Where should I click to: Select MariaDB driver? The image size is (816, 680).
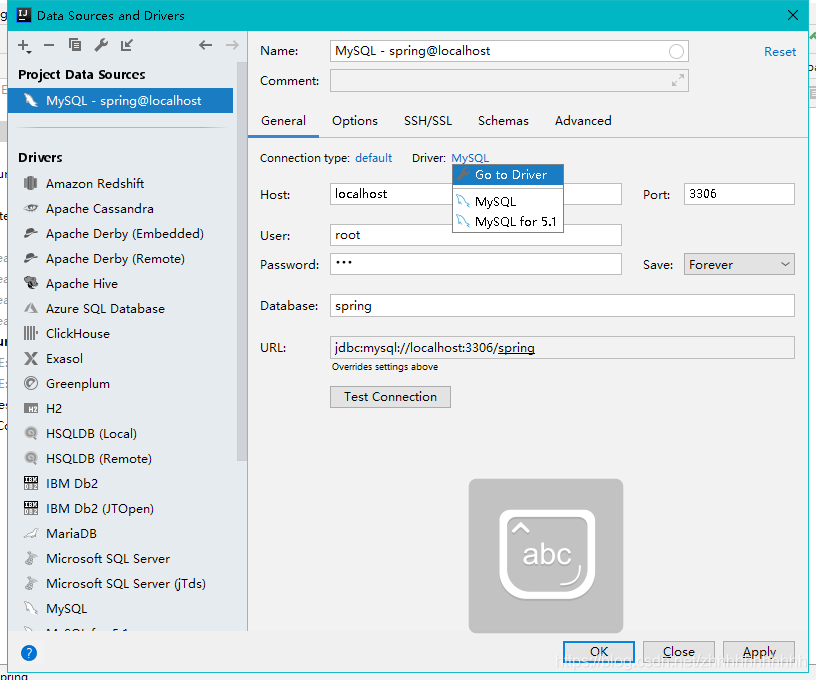pos(71,533)
